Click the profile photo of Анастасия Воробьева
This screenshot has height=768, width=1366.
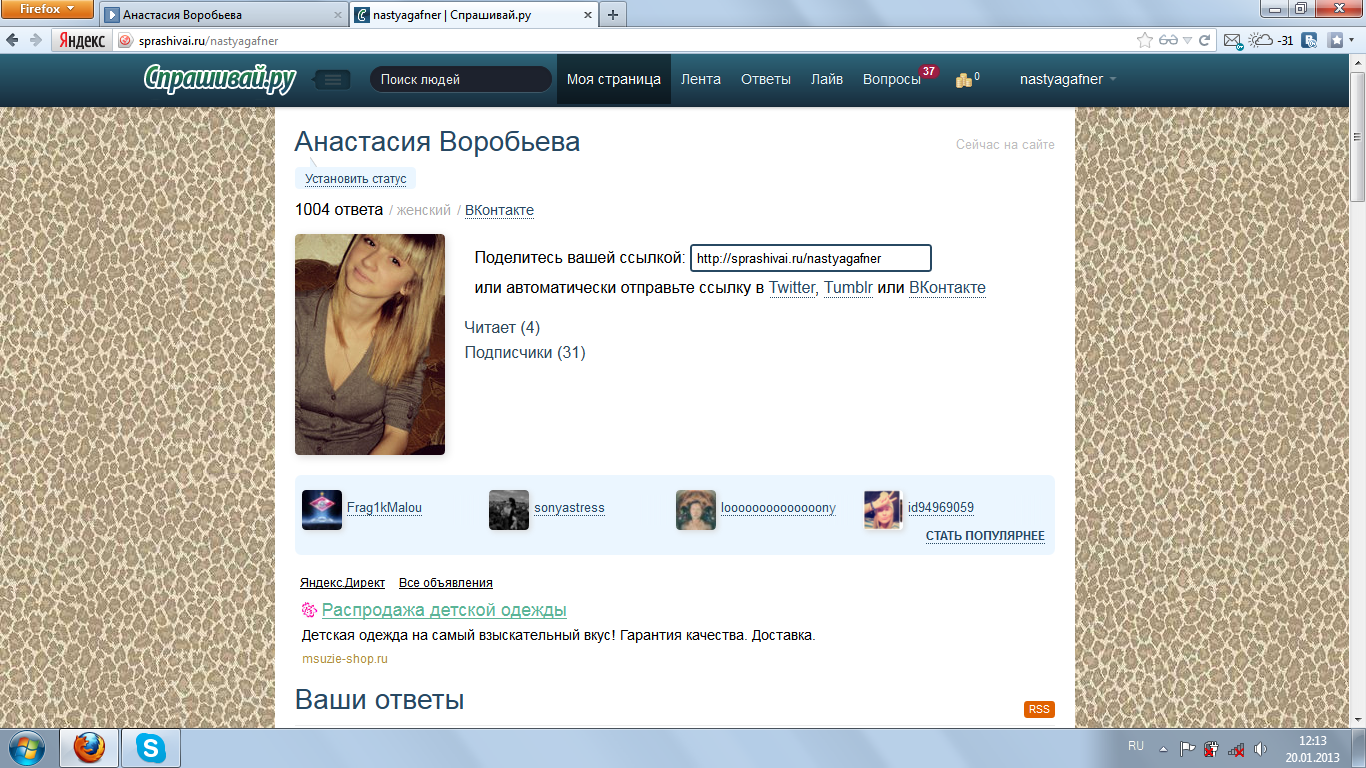pos(370,345)
